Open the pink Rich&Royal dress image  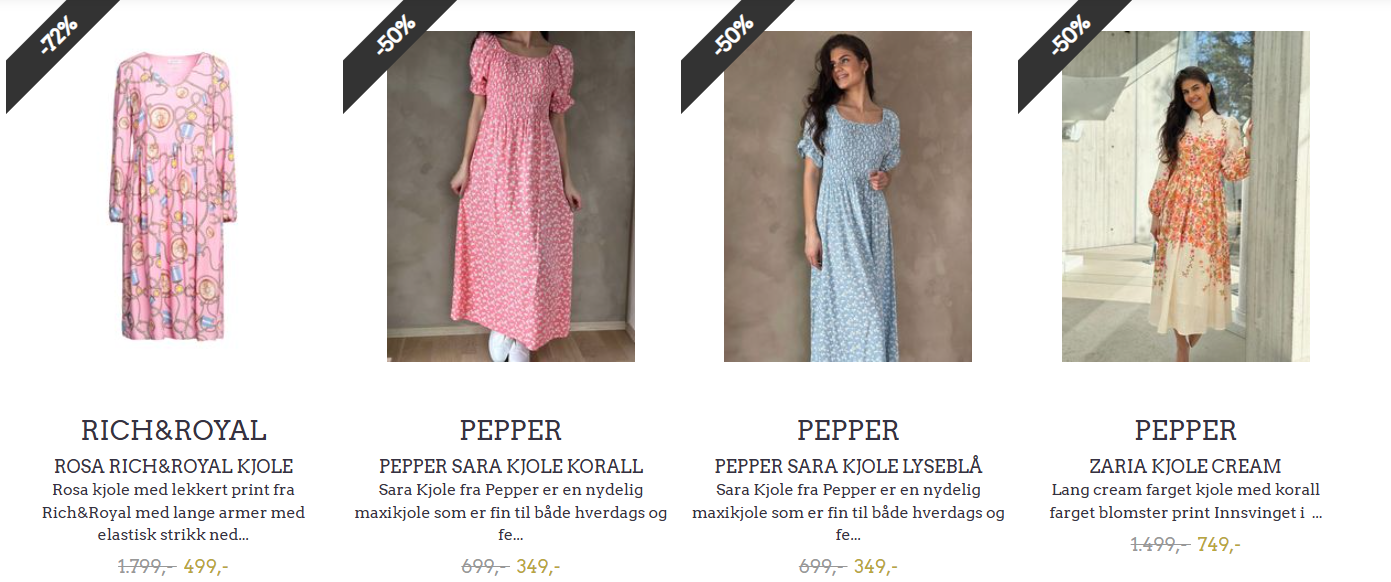click(173, 197)
